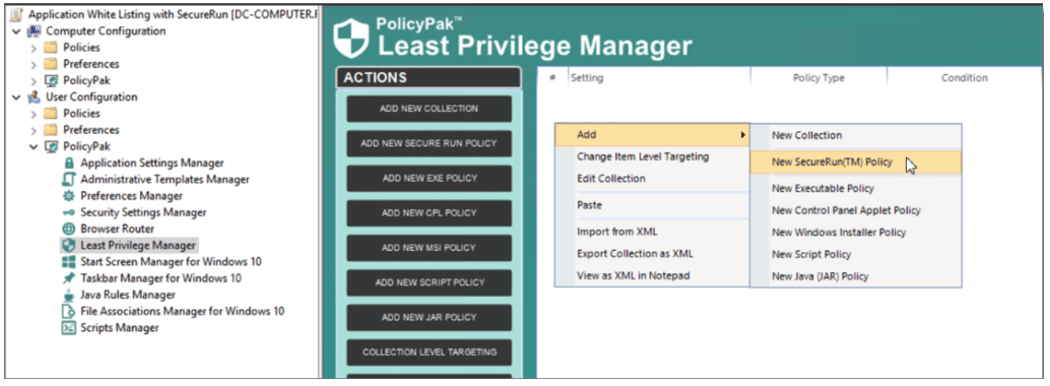The width and height of the screenshot is (1050, 386).
Task: Select Application White Listing with SecureRun root
Action: [172, 14]
